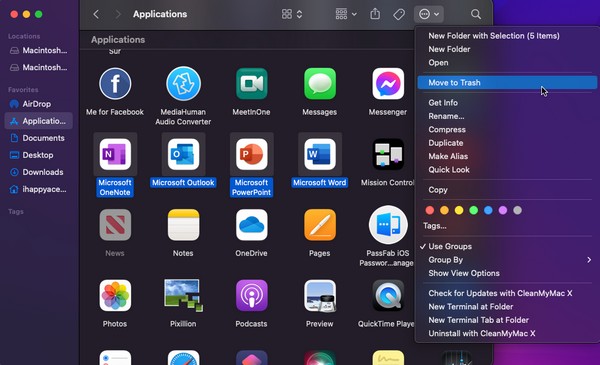Apply the red tag color
This screenshot has height=365, width=600.
pyautogui.click(x=430, y=210)
